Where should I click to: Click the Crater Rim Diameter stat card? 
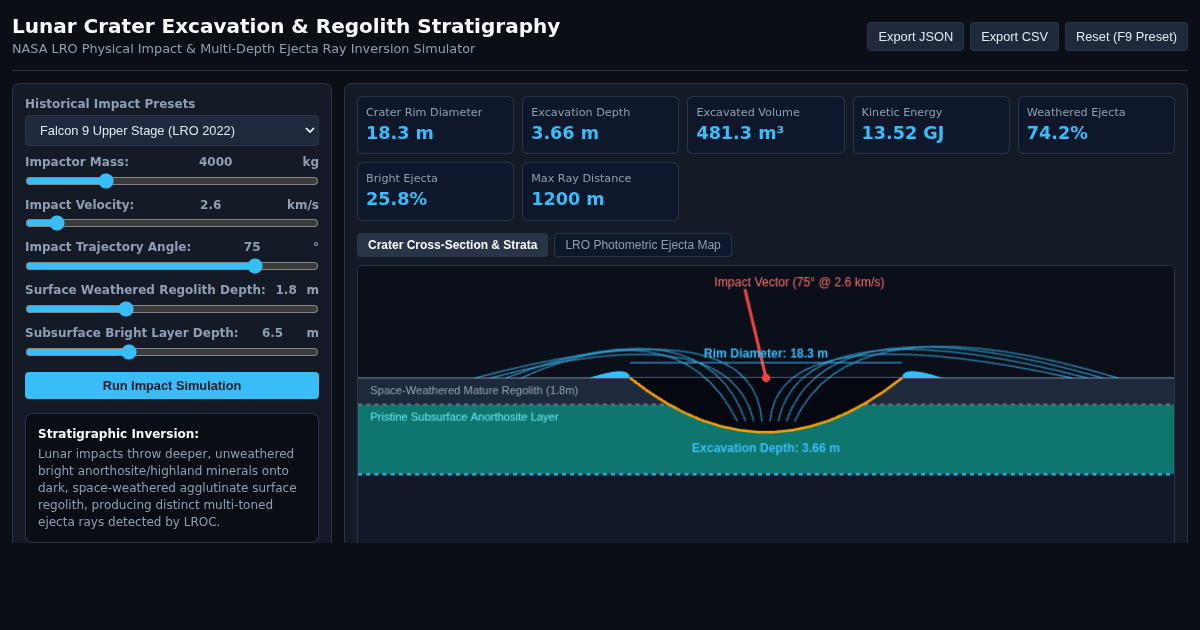435,125
